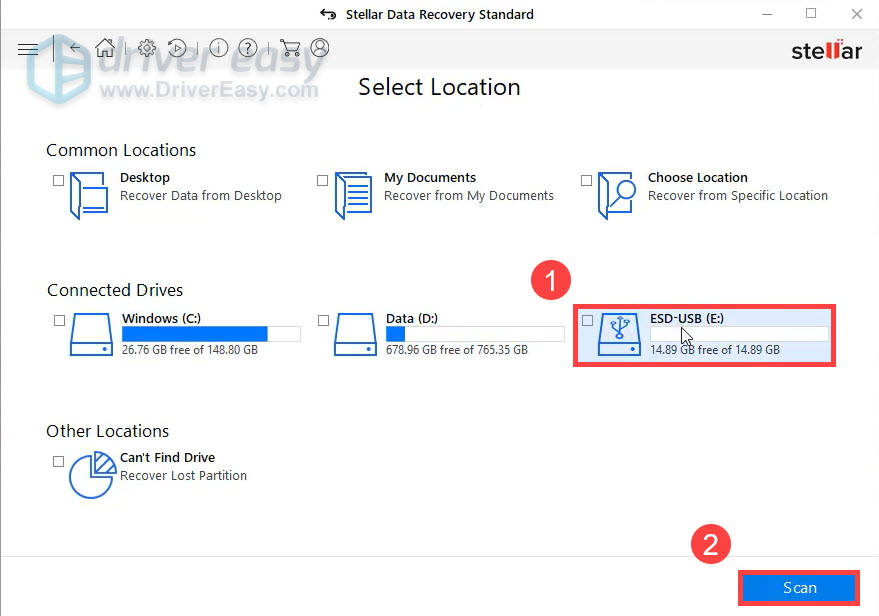Click the 'Data (D:)' label
Screen dimensions: 879x616
pos(412,318)
